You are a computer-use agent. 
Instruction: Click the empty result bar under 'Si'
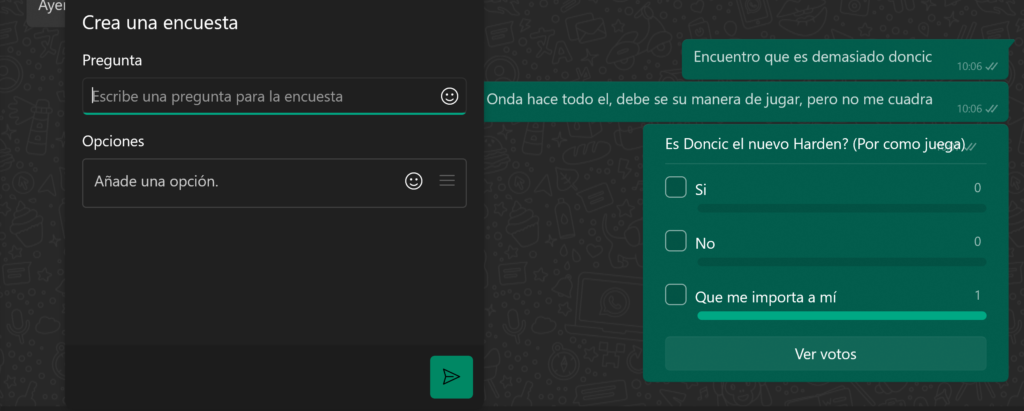(x=841, y=208)
